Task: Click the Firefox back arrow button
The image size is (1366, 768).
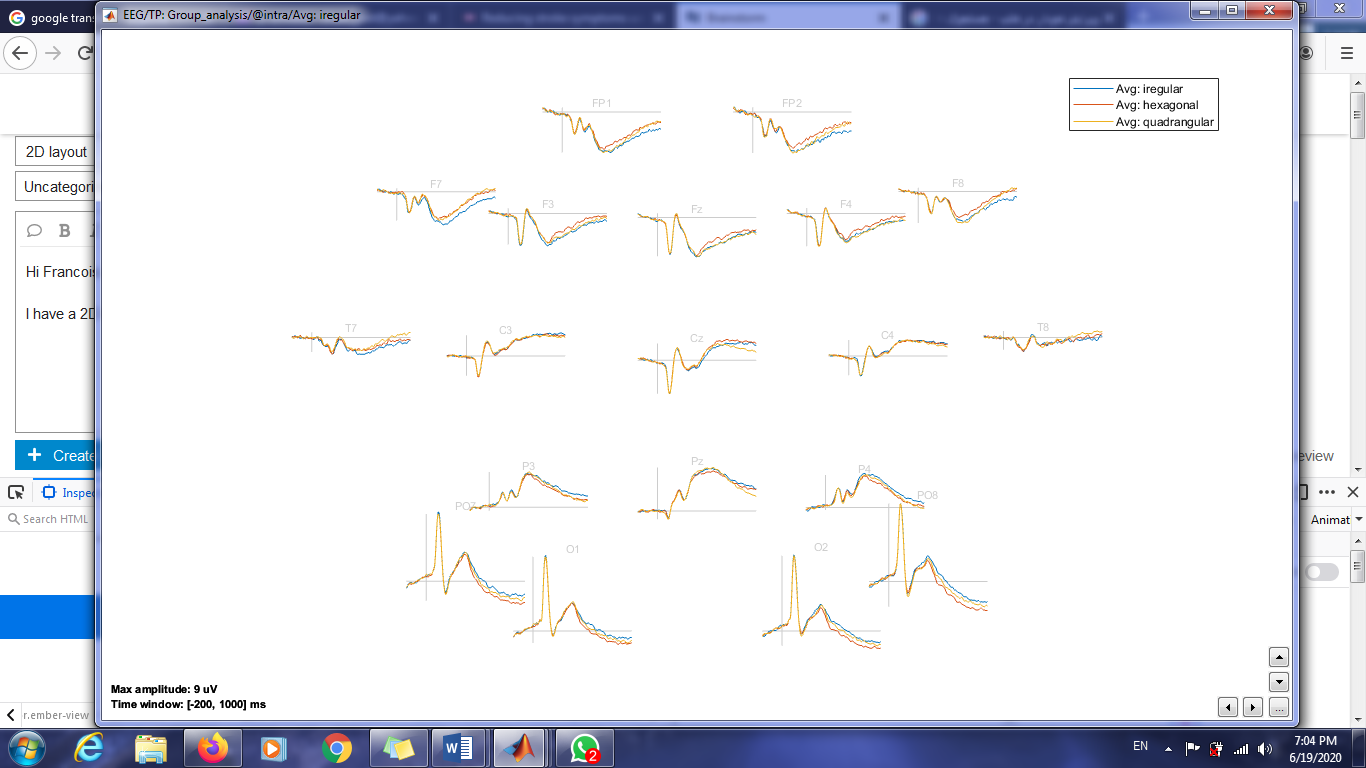Action: pos(19,53)
